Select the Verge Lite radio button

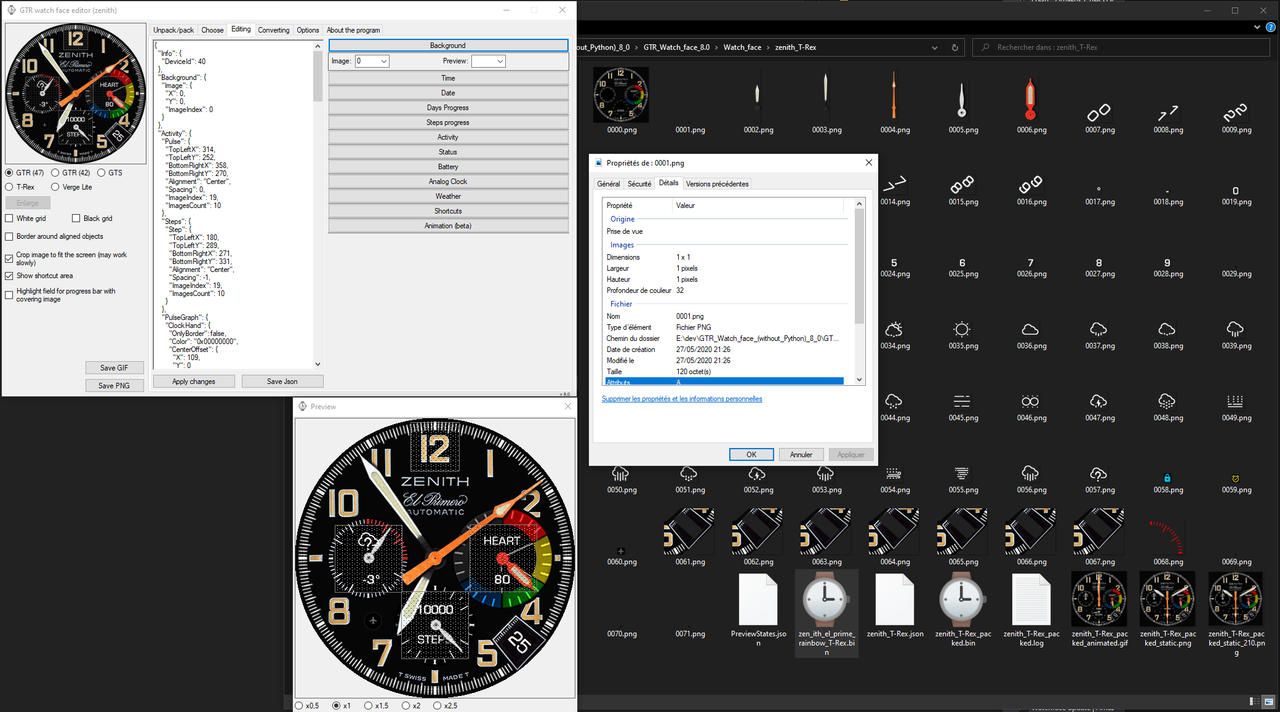tap(55, 187)
